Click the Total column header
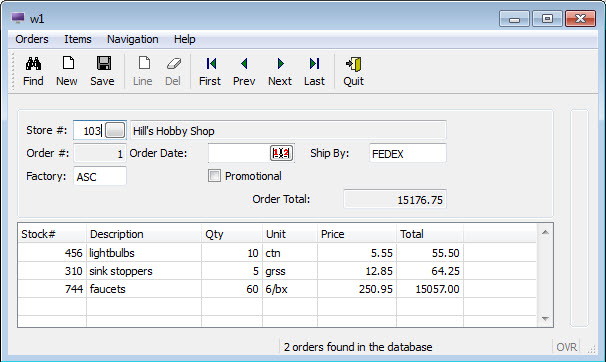 [430, 234]
